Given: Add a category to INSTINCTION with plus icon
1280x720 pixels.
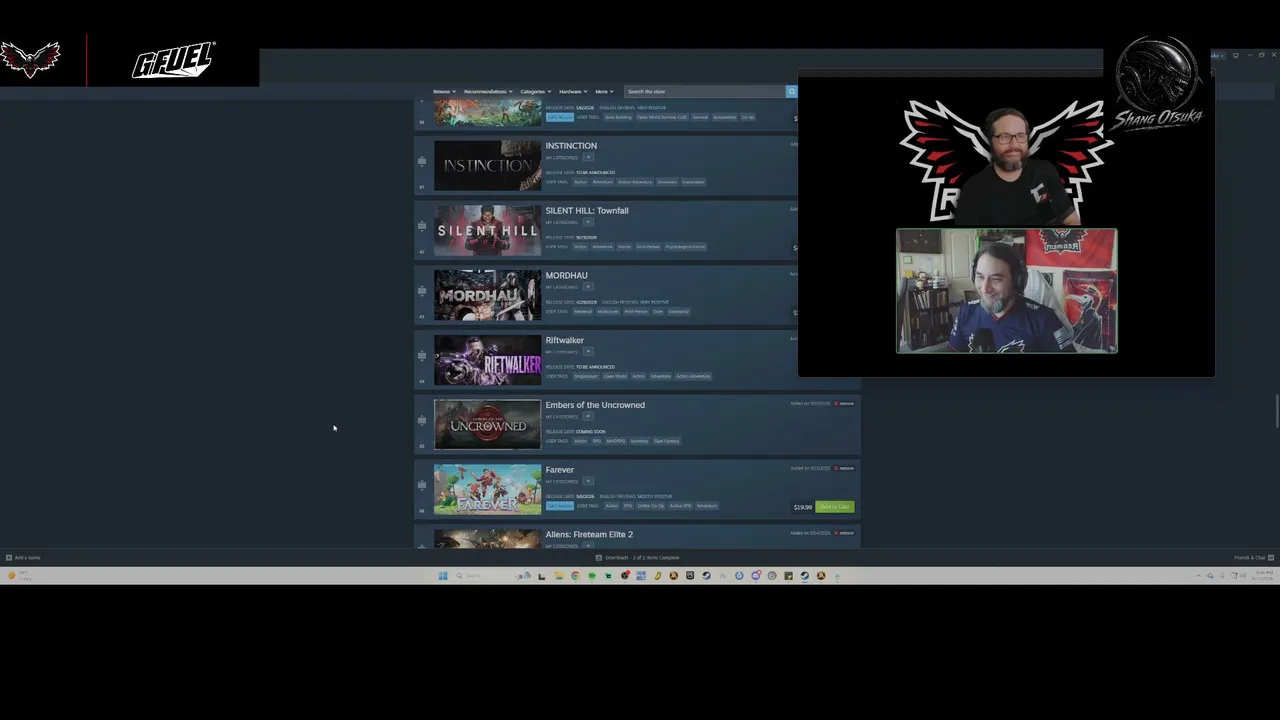Looking at the screenshot, I should pyautogui.click(x=588, y=157).
